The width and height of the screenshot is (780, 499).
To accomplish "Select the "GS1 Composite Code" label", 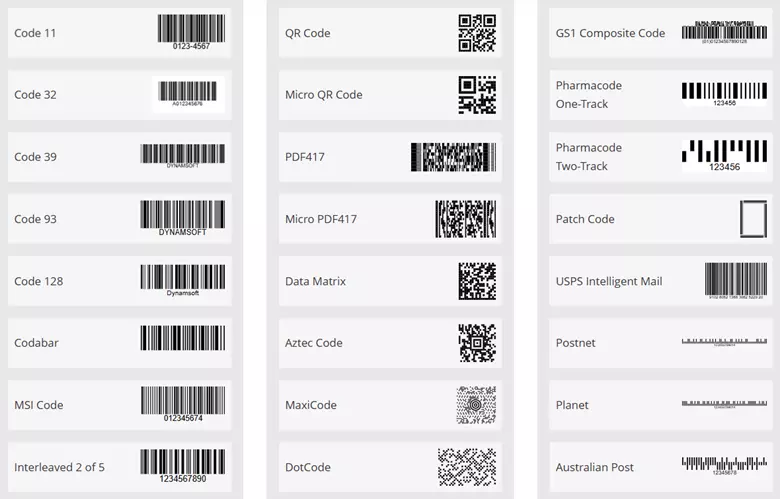I will 610,33.
